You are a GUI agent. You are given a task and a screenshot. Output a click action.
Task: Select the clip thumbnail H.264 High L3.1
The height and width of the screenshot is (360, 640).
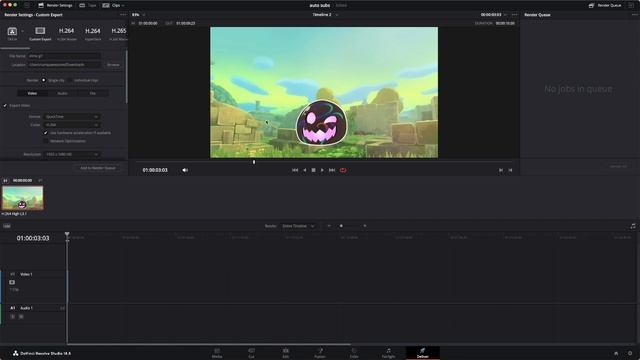tap(22, 198)
